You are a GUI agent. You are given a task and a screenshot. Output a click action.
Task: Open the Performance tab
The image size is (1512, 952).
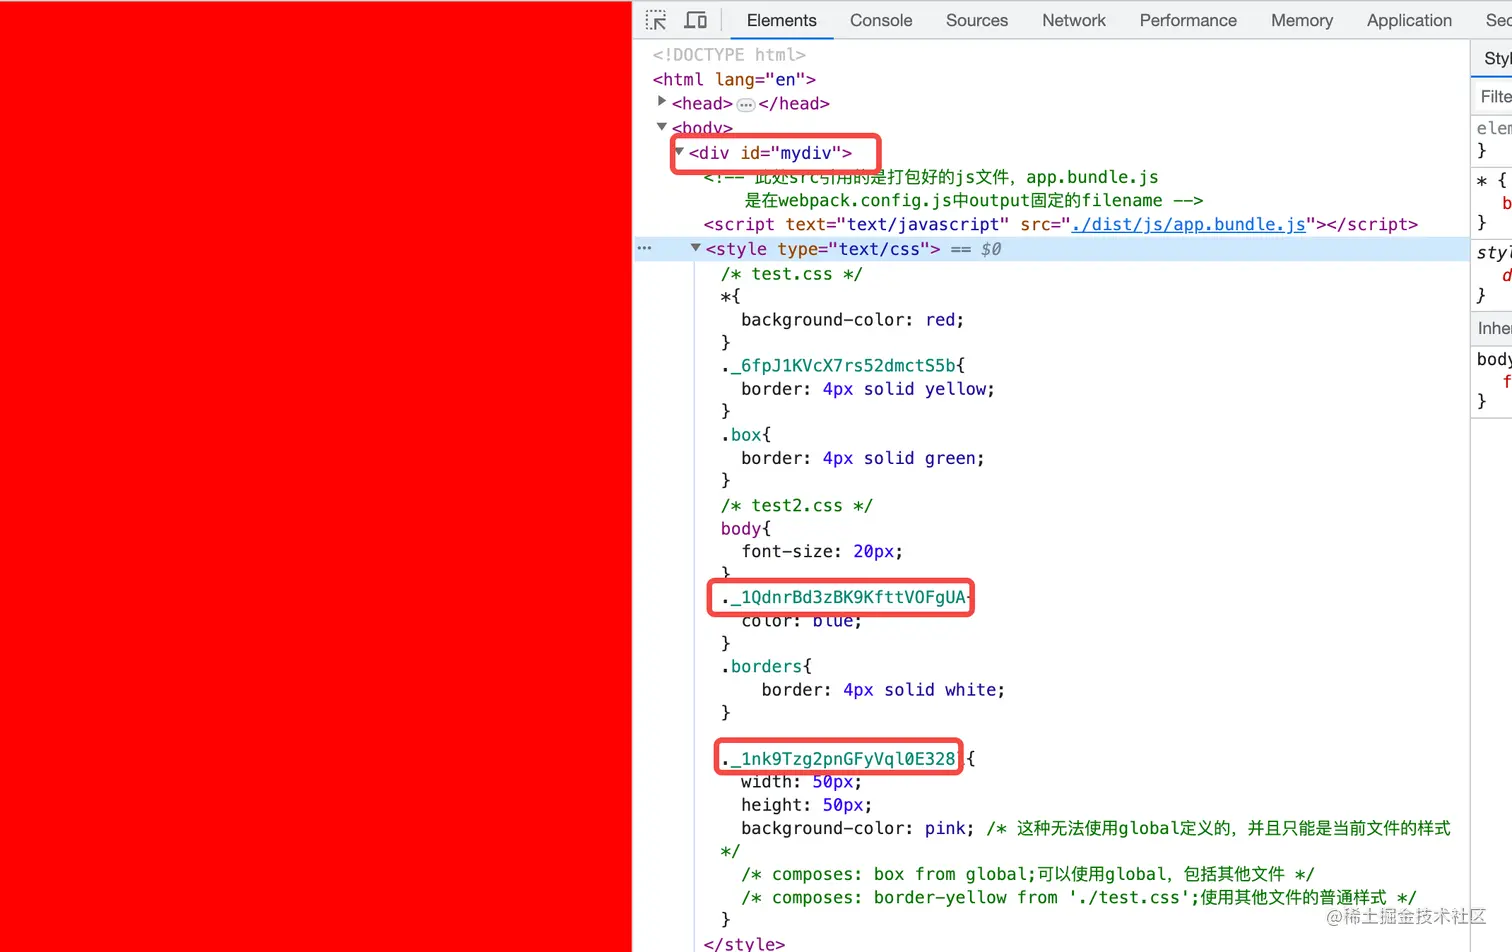pos(1188,20)
